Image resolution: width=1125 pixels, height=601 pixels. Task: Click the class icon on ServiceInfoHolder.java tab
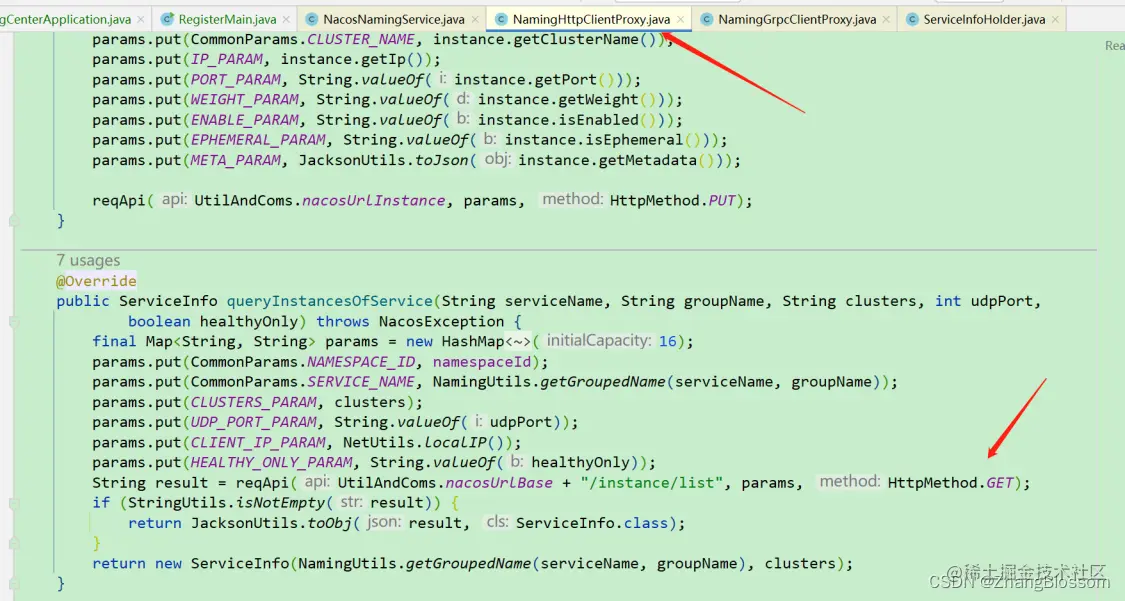pos(912,19)
